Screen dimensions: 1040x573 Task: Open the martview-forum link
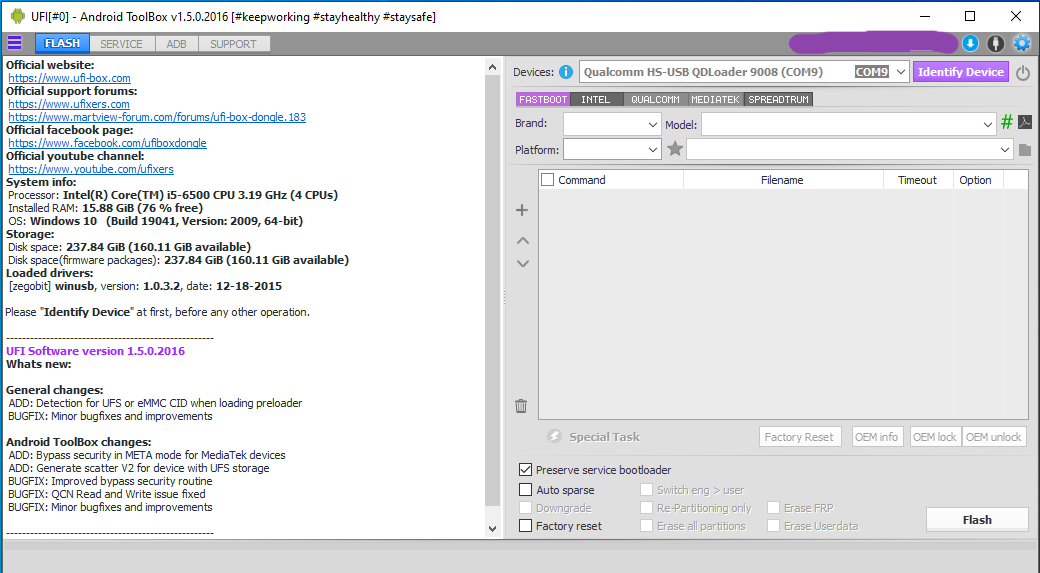(157, 117)
